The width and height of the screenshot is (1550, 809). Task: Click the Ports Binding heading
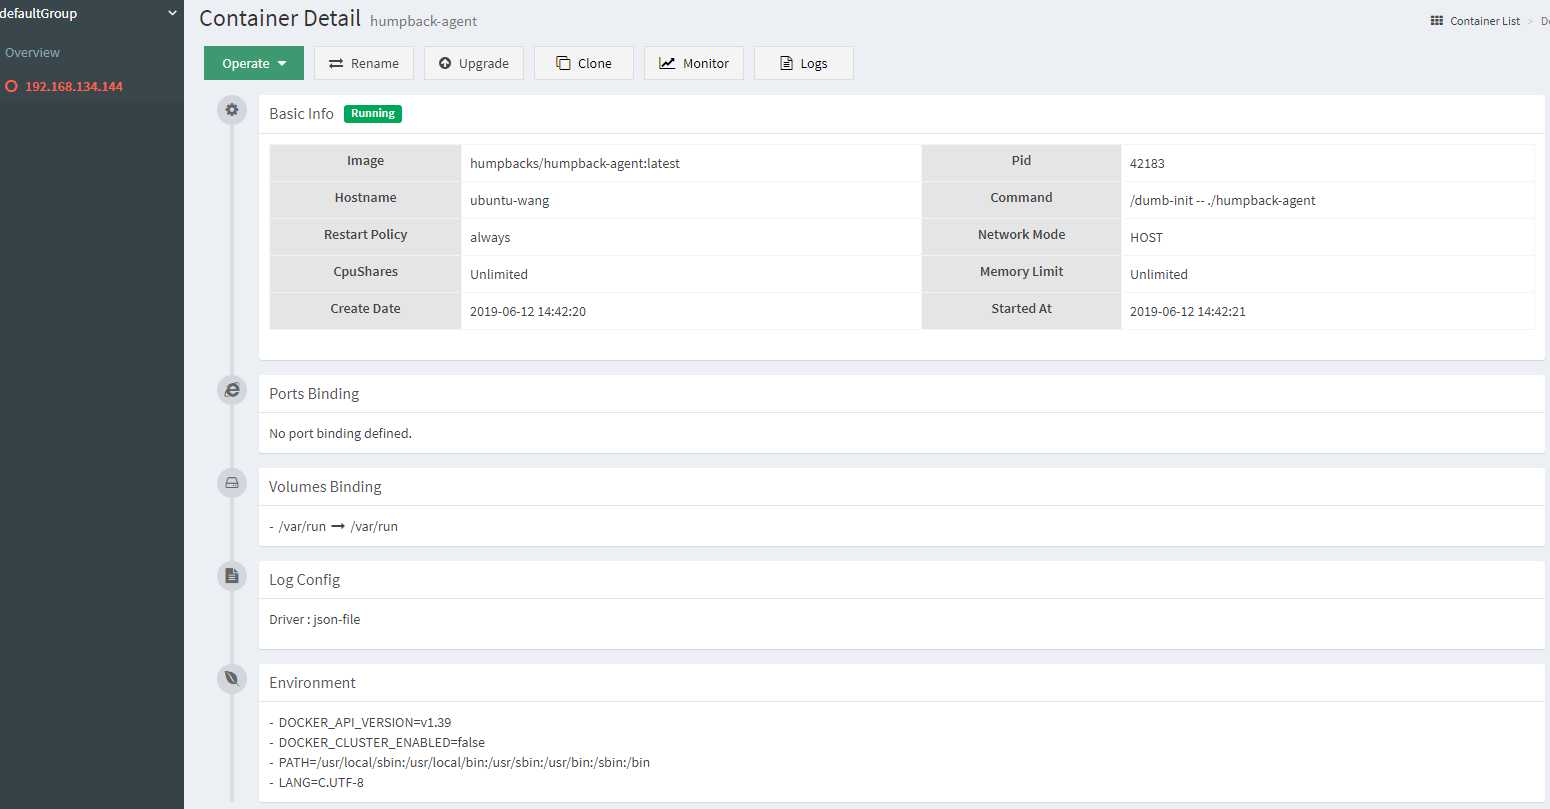click(x=314, y=394)
